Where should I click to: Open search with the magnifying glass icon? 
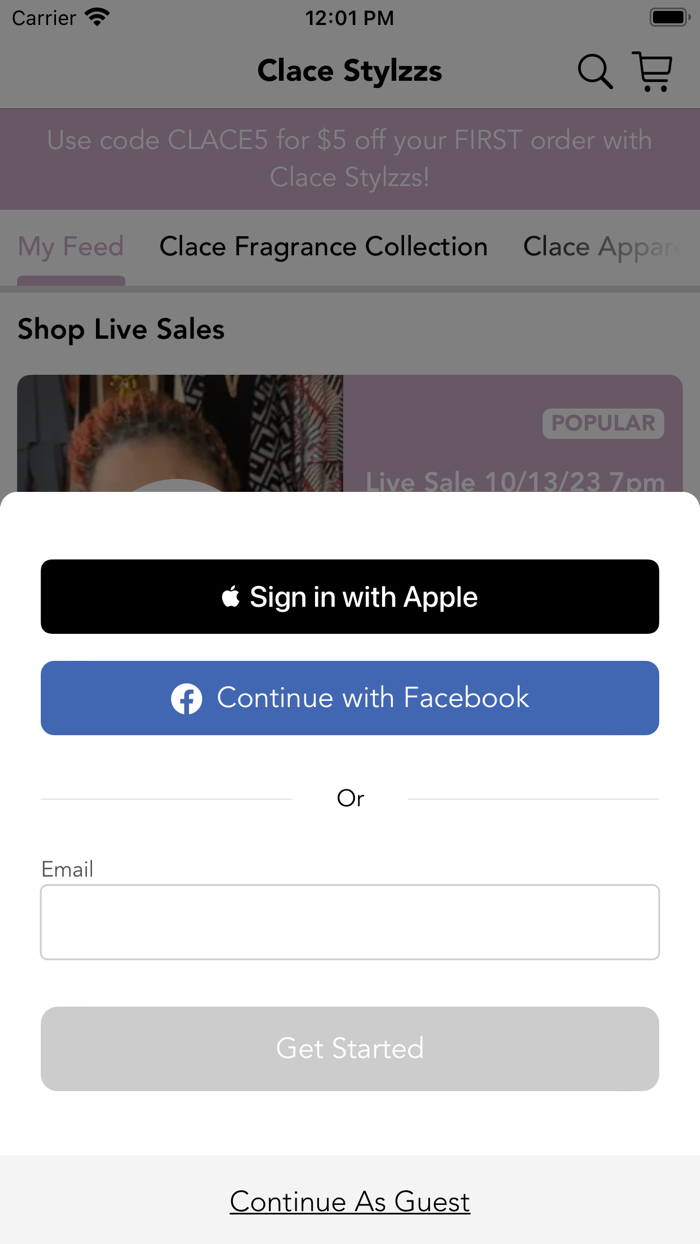click(x=595, y=72)
